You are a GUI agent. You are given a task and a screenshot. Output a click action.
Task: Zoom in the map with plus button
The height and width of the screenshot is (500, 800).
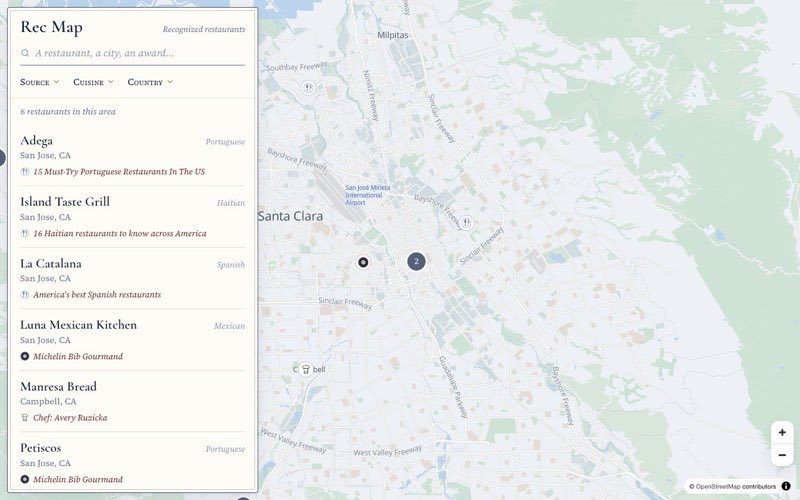(x=782, y=433)
